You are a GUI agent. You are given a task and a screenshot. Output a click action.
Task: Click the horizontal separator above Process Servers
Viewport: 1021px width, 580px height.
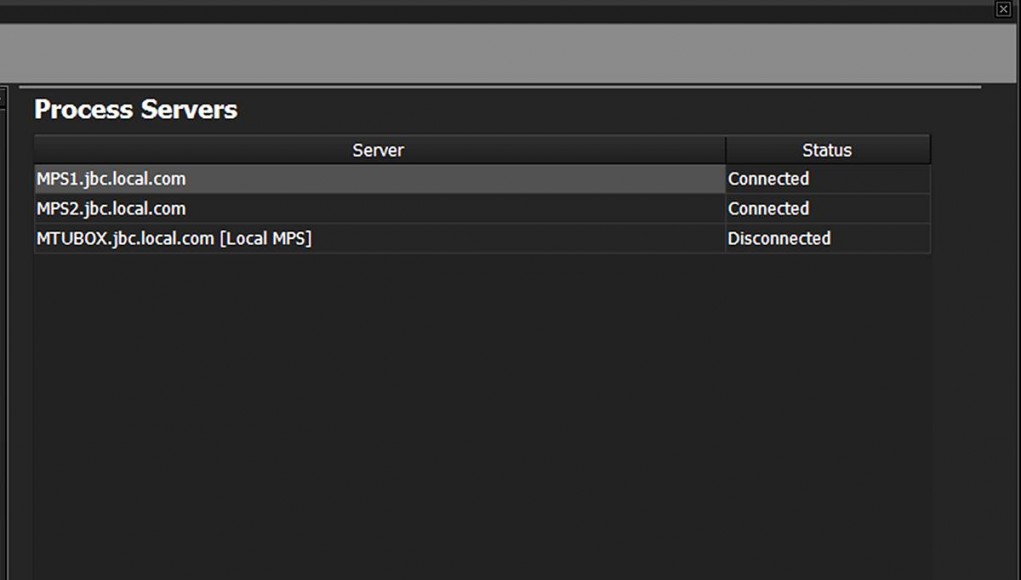[x=500, y=87]
